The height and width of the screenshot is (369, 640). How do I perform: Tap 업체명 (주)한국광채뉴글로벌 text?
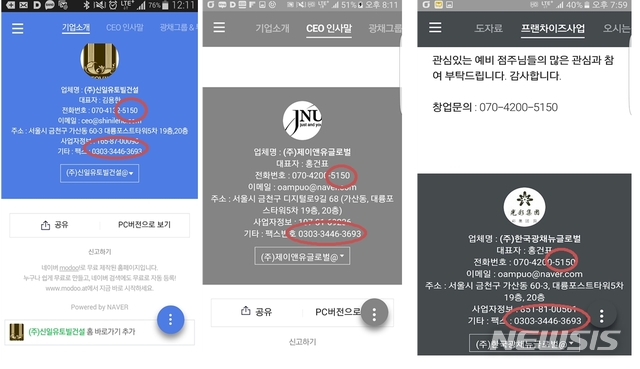tap(524, 239)
